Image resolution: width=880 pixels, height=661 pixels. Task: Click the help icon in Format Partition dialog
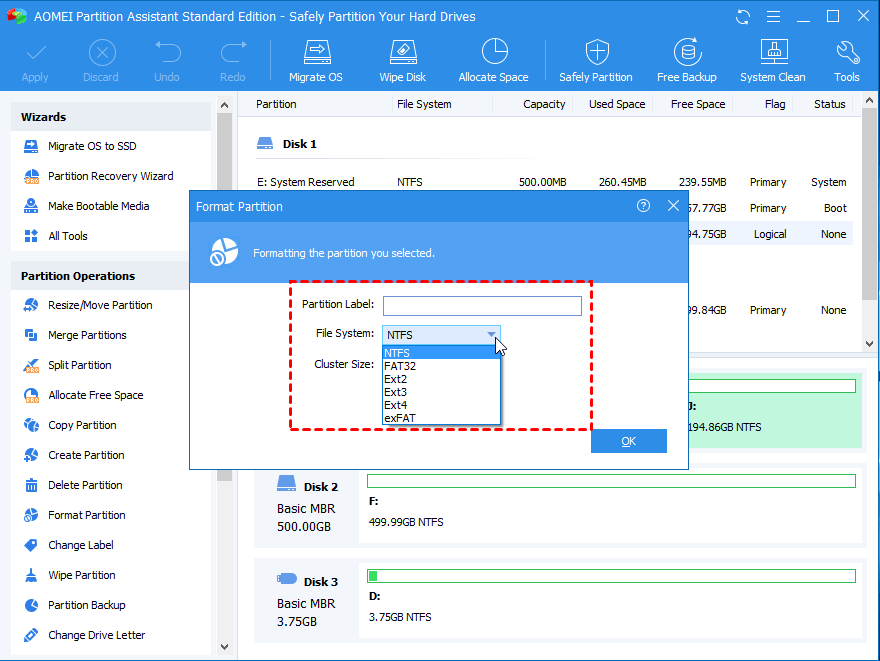pos(644,206)
